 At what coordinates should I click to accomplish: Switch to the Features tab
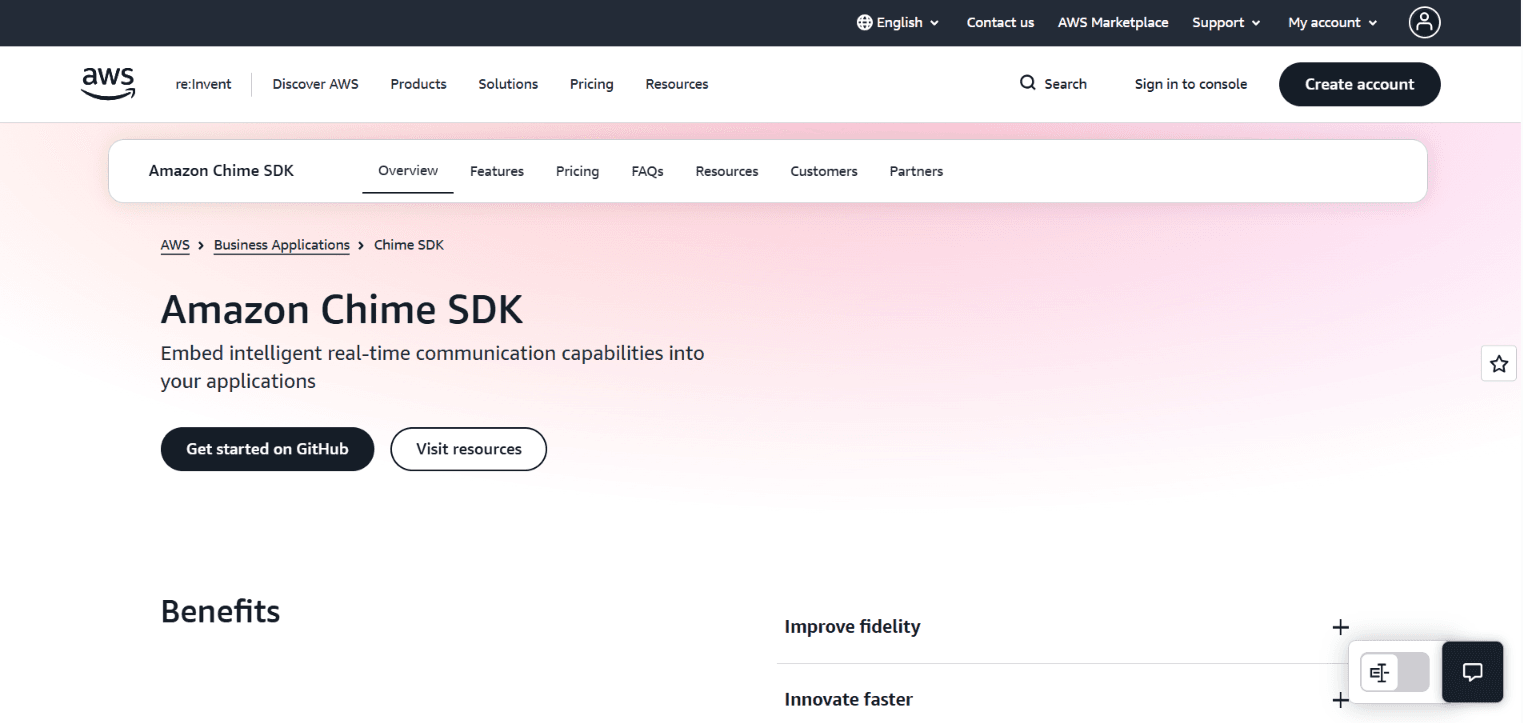[x=497, y=171]
